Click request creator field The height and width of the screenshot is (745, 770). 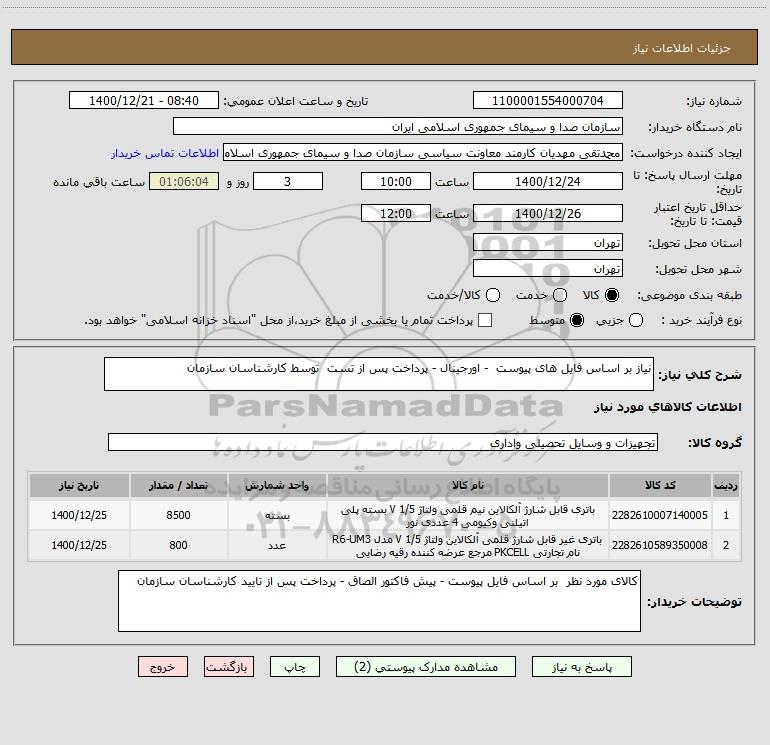pos(423,153)
